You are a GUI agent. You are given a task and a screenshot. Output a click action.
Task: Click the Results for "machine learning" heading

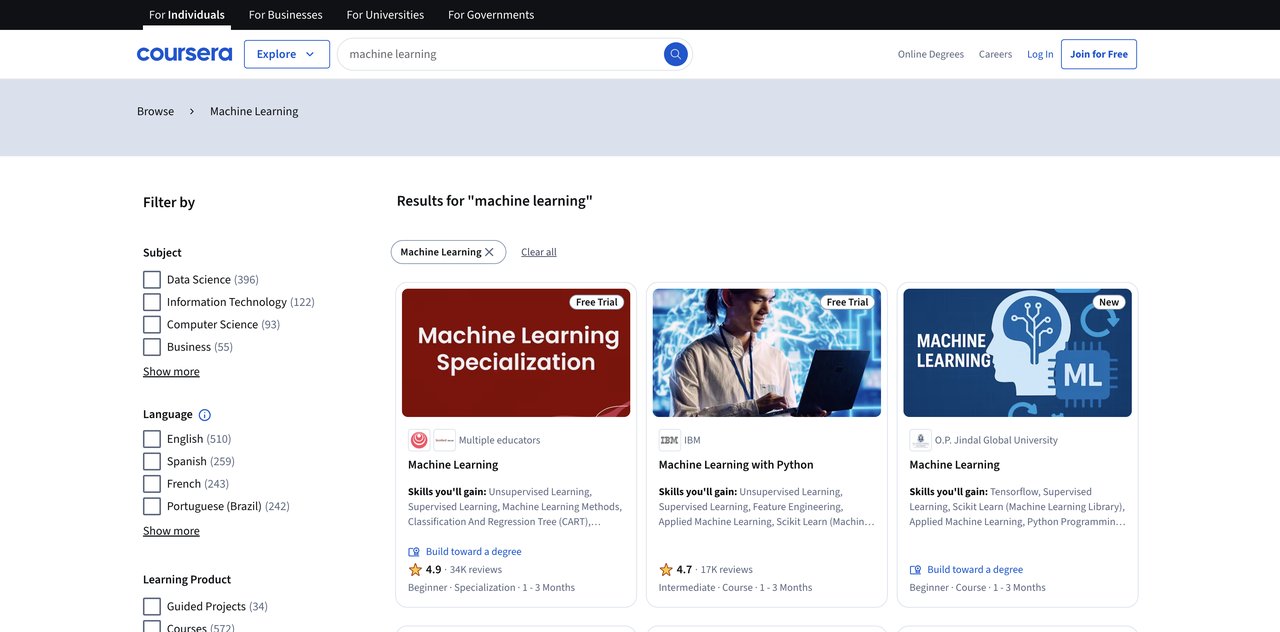click(495, 201)
